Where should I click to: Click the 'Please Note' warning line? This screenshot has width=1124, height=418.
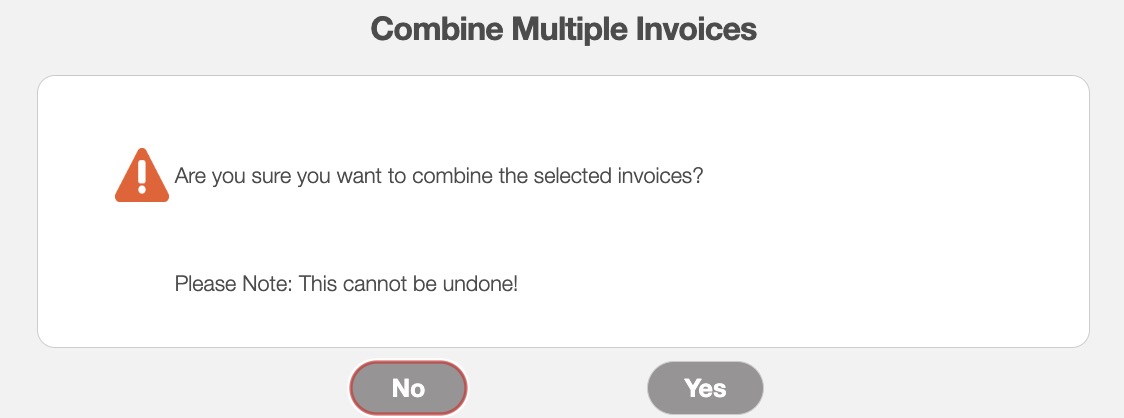pos(346,283)
